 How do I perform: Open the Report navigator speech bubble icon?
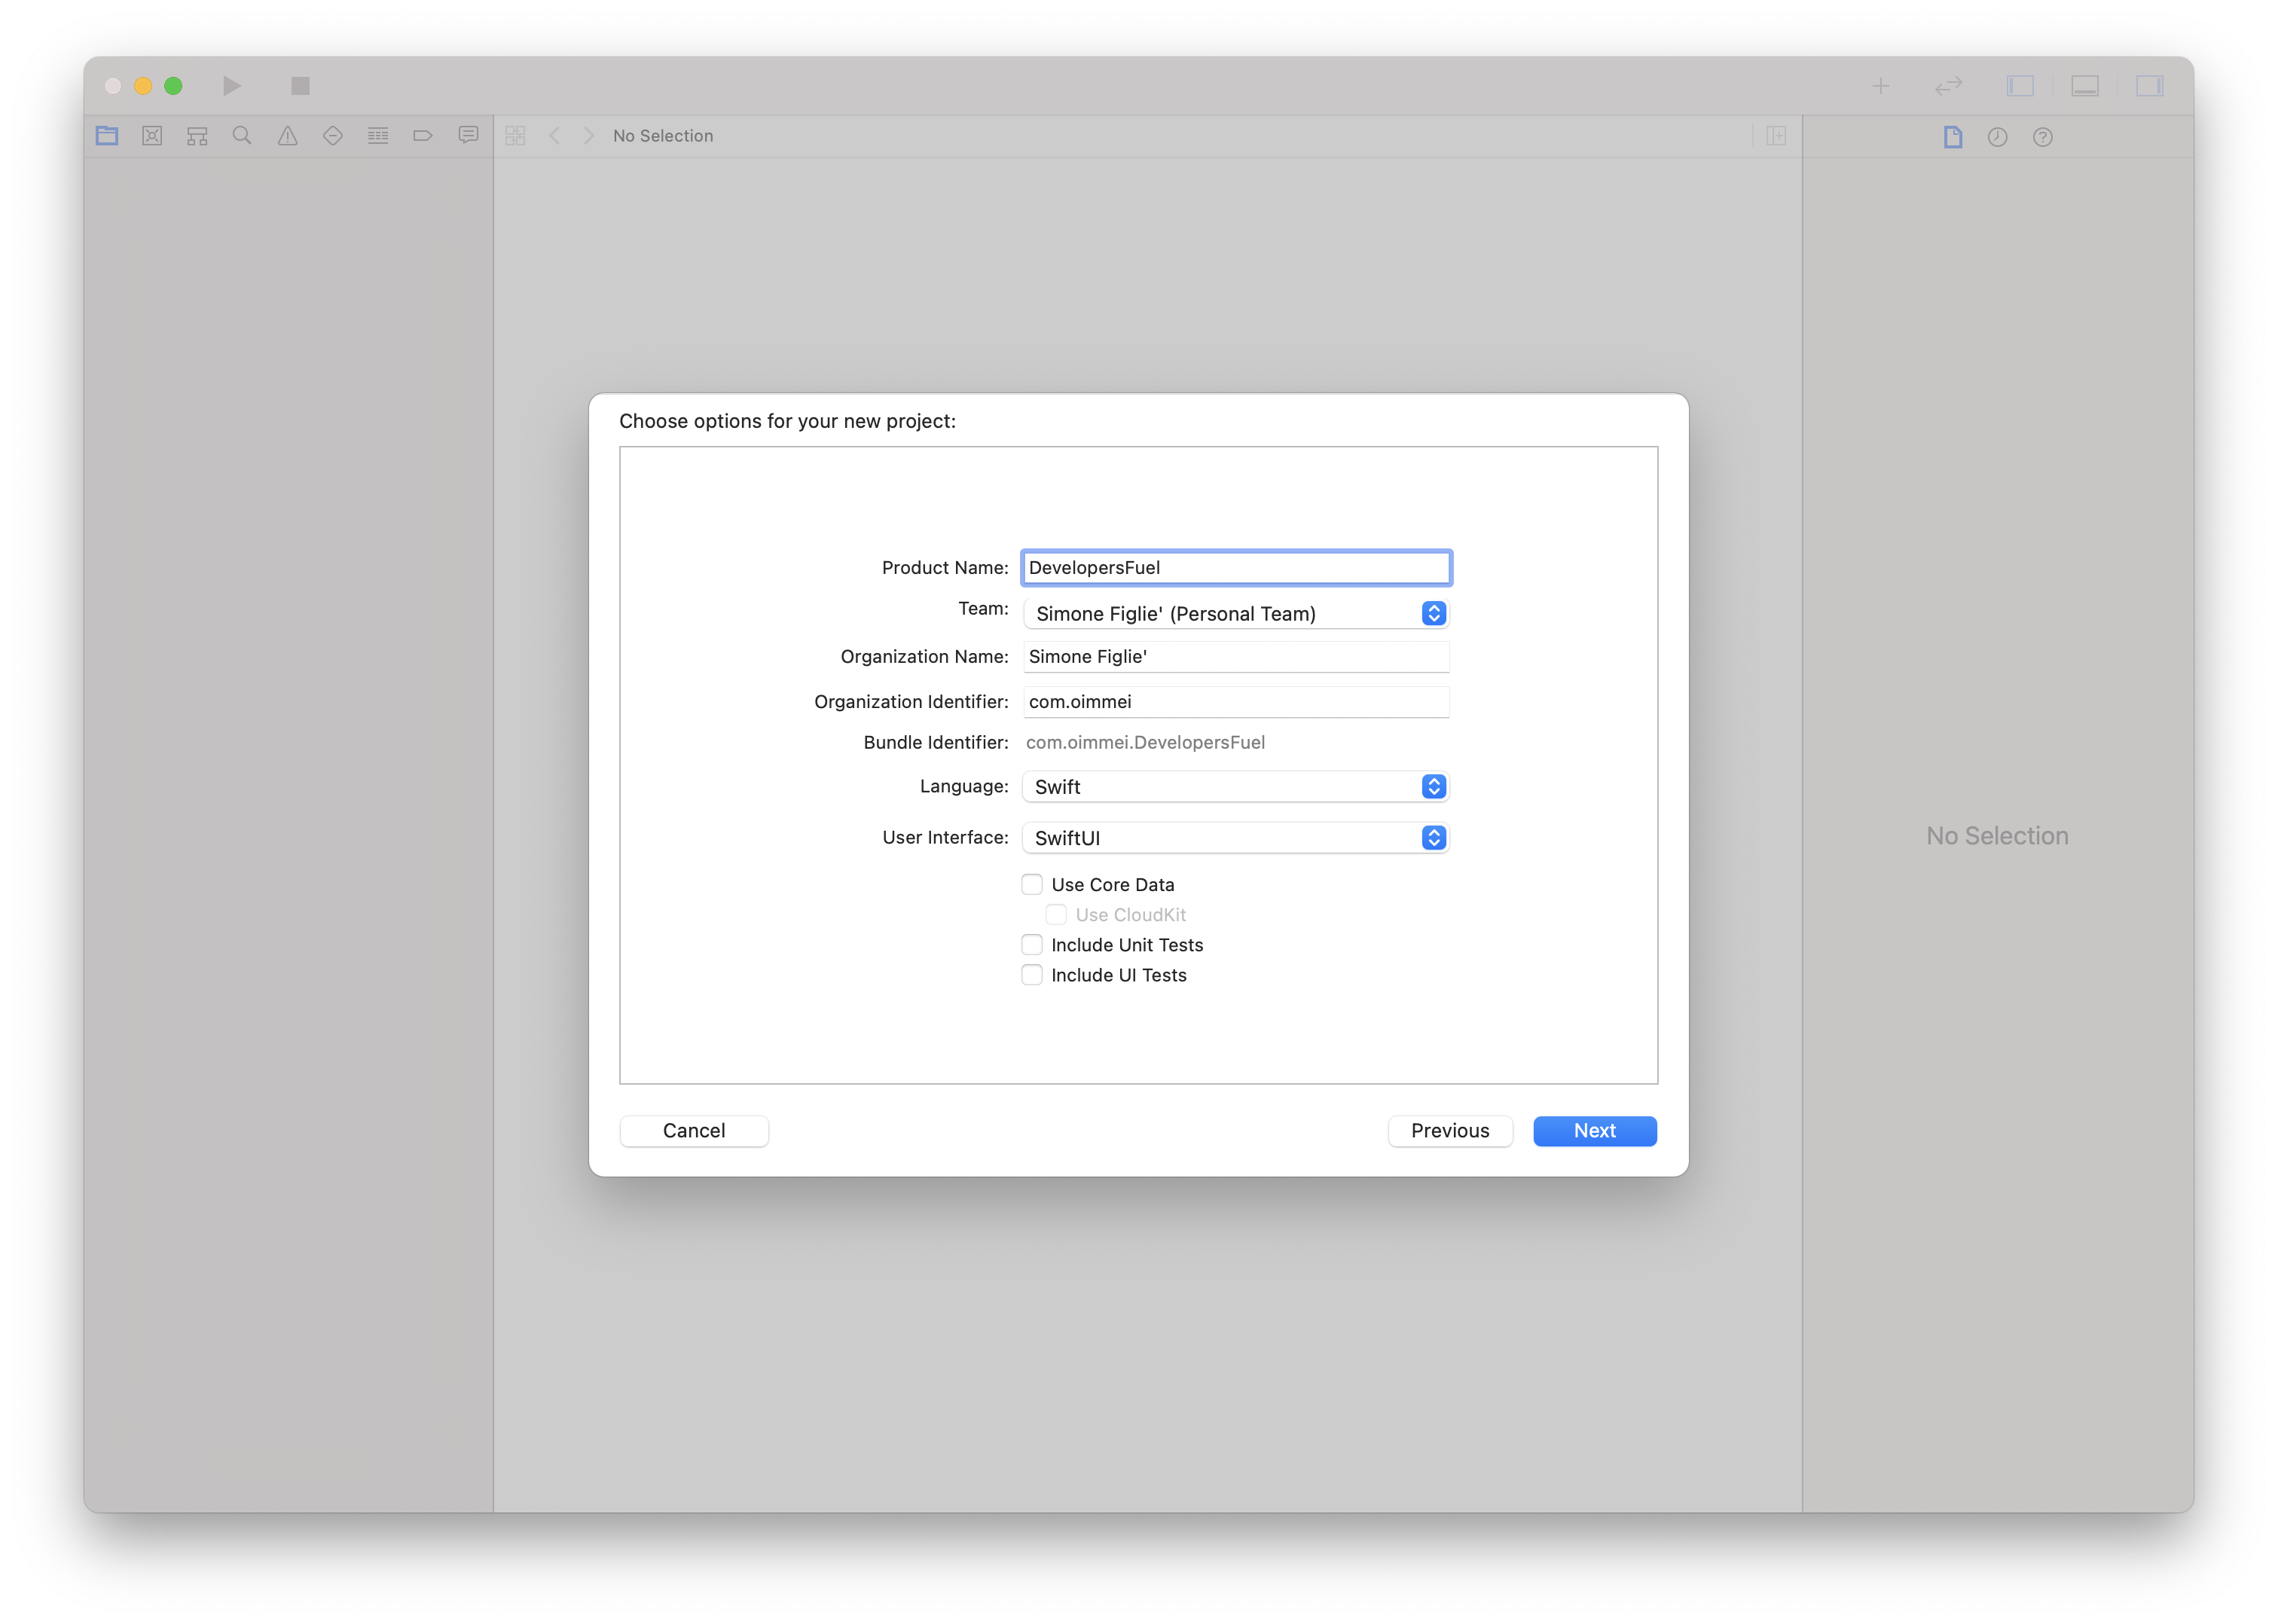[x=468, y=135]
